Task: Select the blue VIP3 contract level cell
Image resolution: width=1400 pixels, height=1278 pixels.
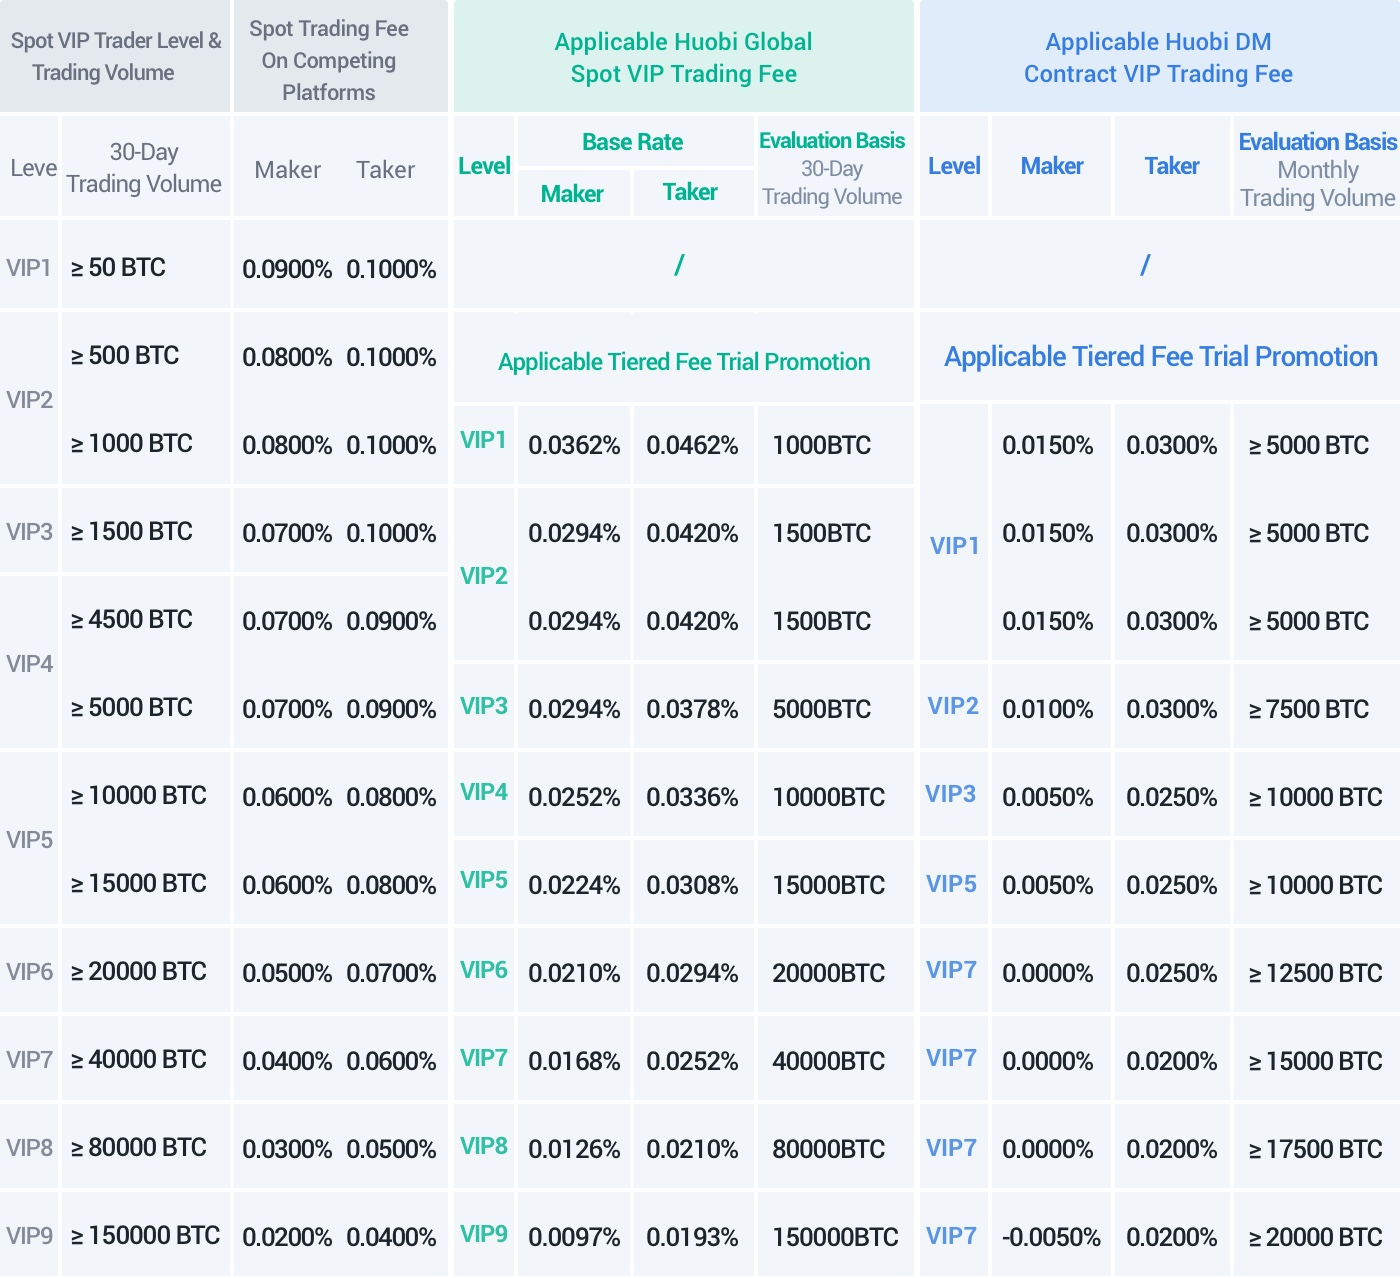Action: coord(951,794)
